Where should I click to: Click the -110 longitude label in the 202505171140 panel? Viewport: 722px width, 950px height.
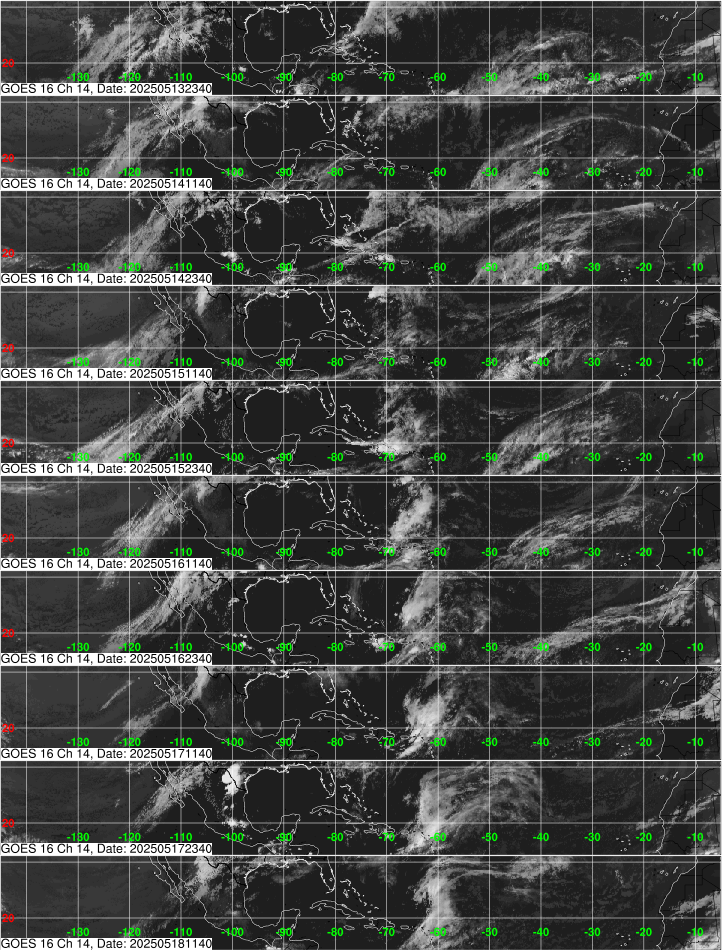coord(180,742)
